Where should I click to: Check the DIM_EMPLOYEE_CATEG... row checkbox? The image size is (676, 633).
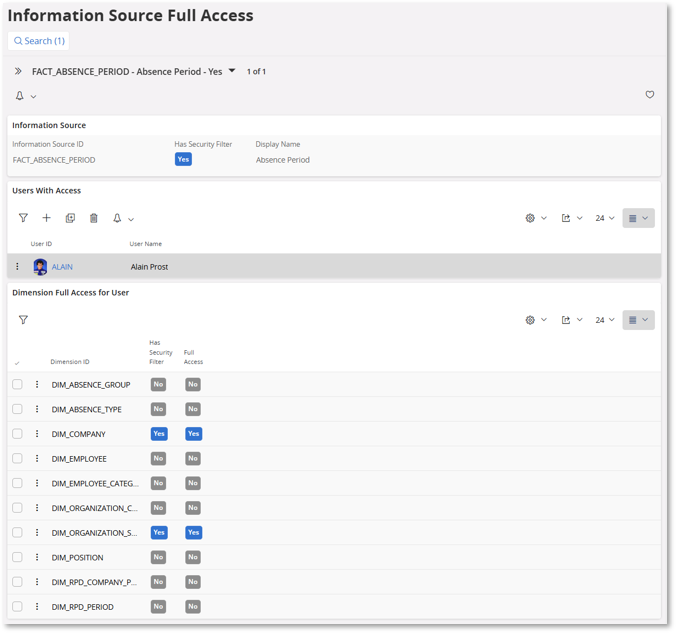[x=17, y=483]
